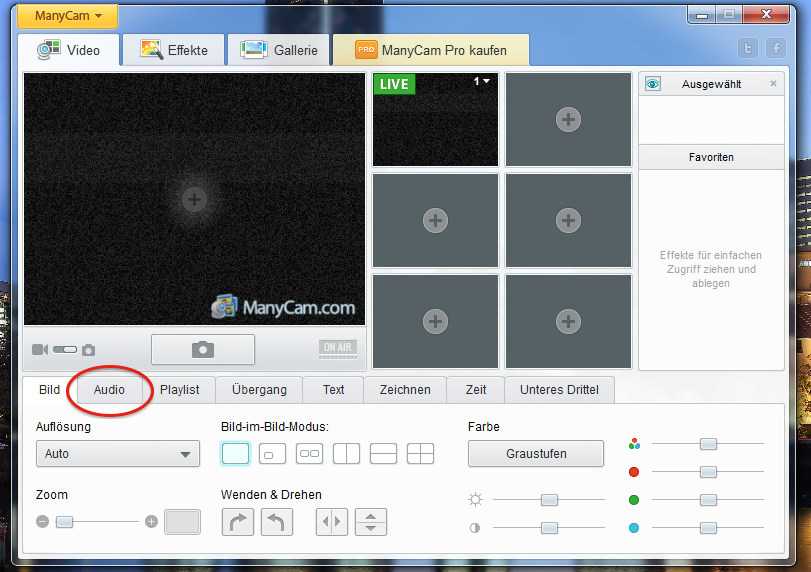Add source in main preview plus icon

pyautogui.click(x=194, y=199)
